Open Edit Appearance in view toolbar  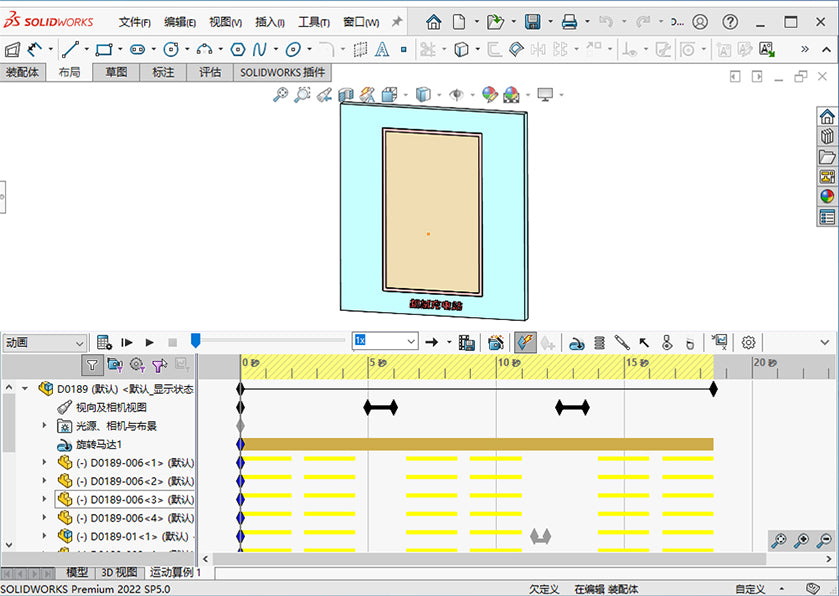tap(490, 95)
